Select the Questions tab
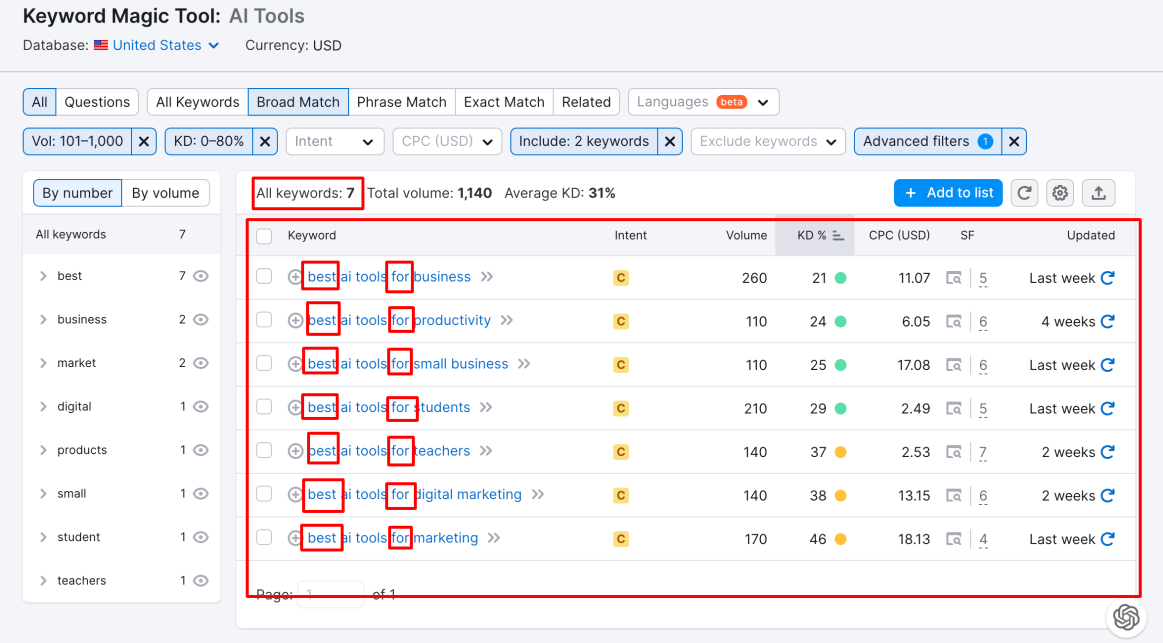1163x643 pixels. coord(97,102)
